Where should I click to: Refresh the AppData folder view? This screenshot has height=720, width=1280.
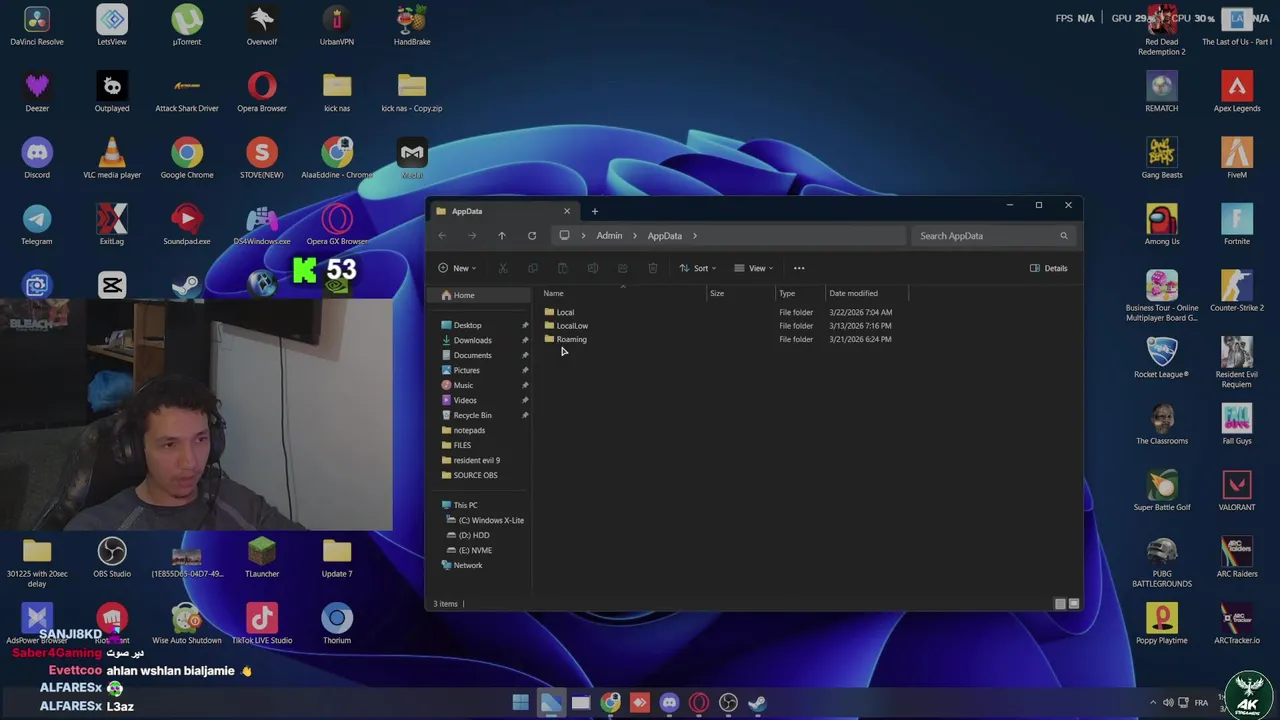point(532,236)
